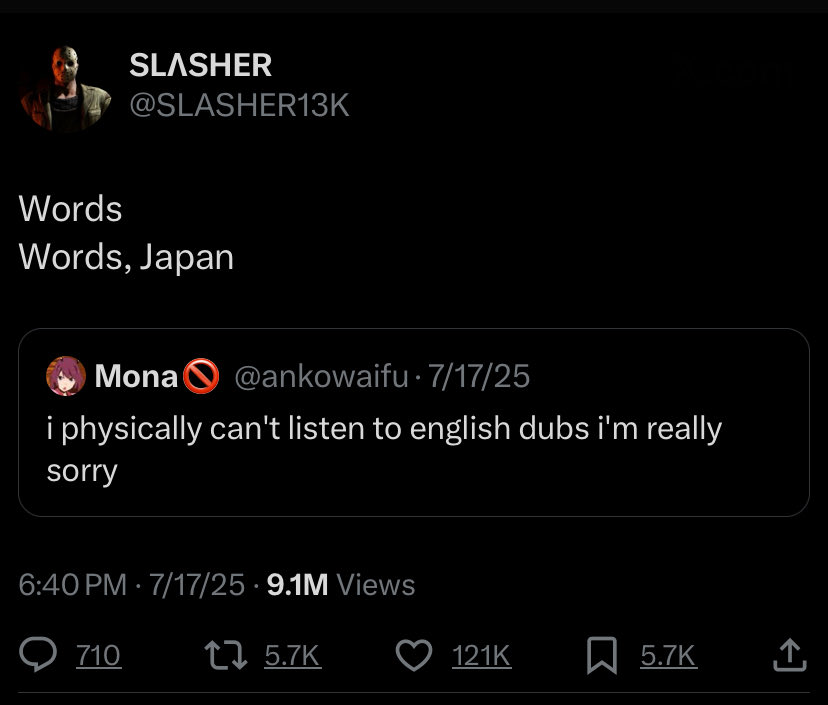Click the quoted tweet's 7/17/25 date
The height and width of the screenshot is (705, 828).
pos(478,376)
